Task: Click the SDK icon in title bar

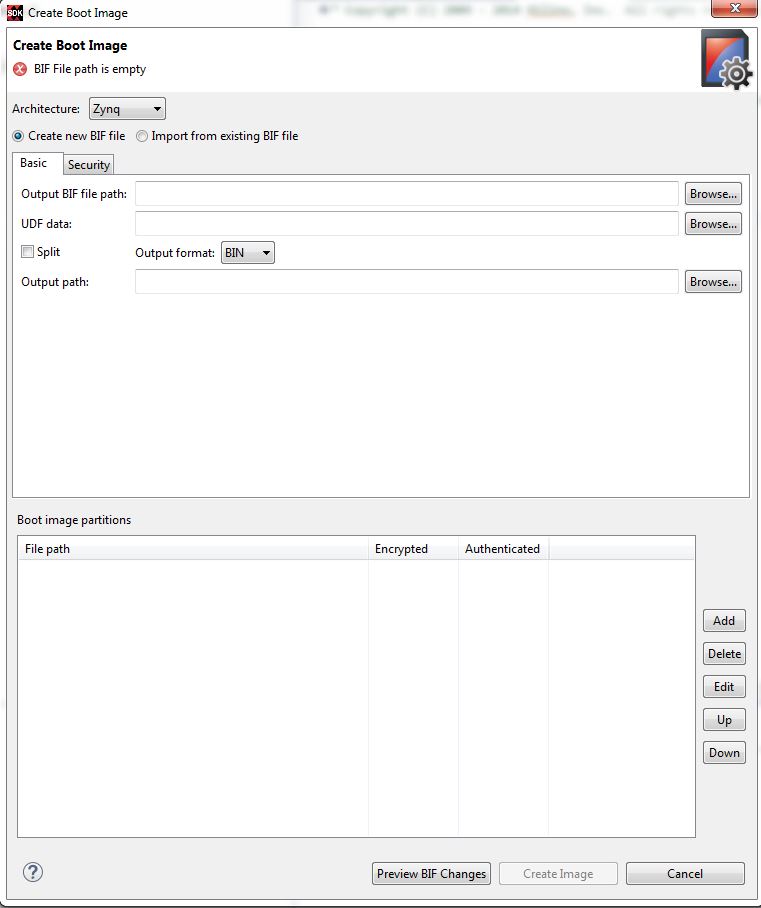Action: click(x=14, y=12)
